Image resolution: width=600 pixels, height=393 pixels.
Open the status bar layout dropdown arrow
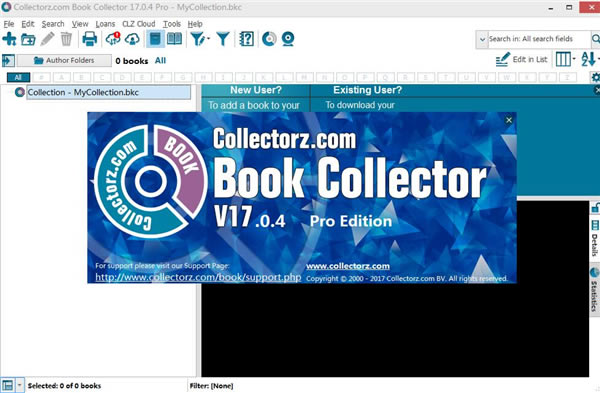click(20, 385)
